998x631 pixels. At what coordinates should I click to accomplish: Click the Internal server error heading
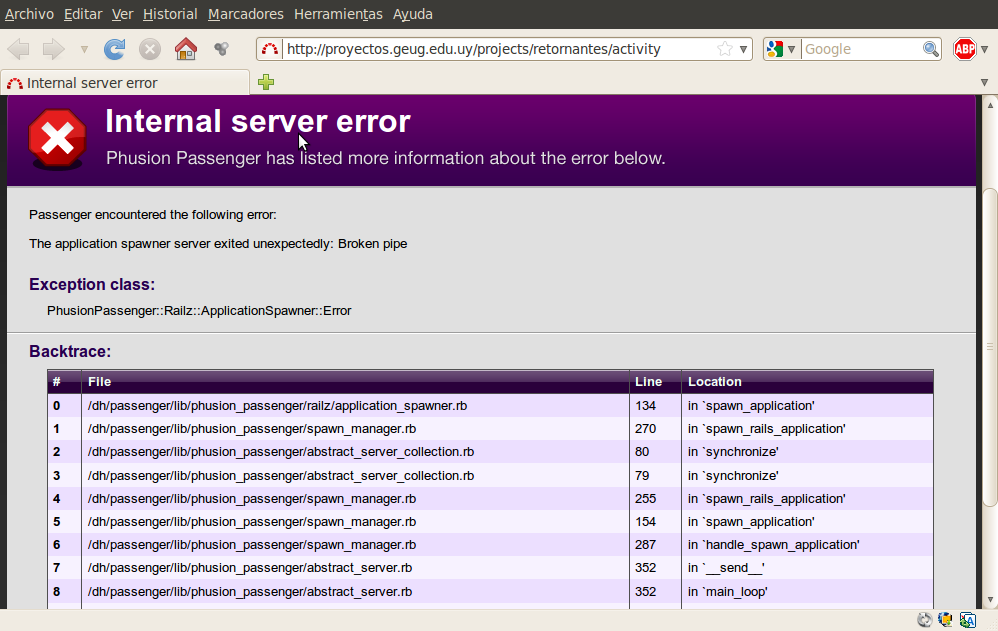click(258, 122)
